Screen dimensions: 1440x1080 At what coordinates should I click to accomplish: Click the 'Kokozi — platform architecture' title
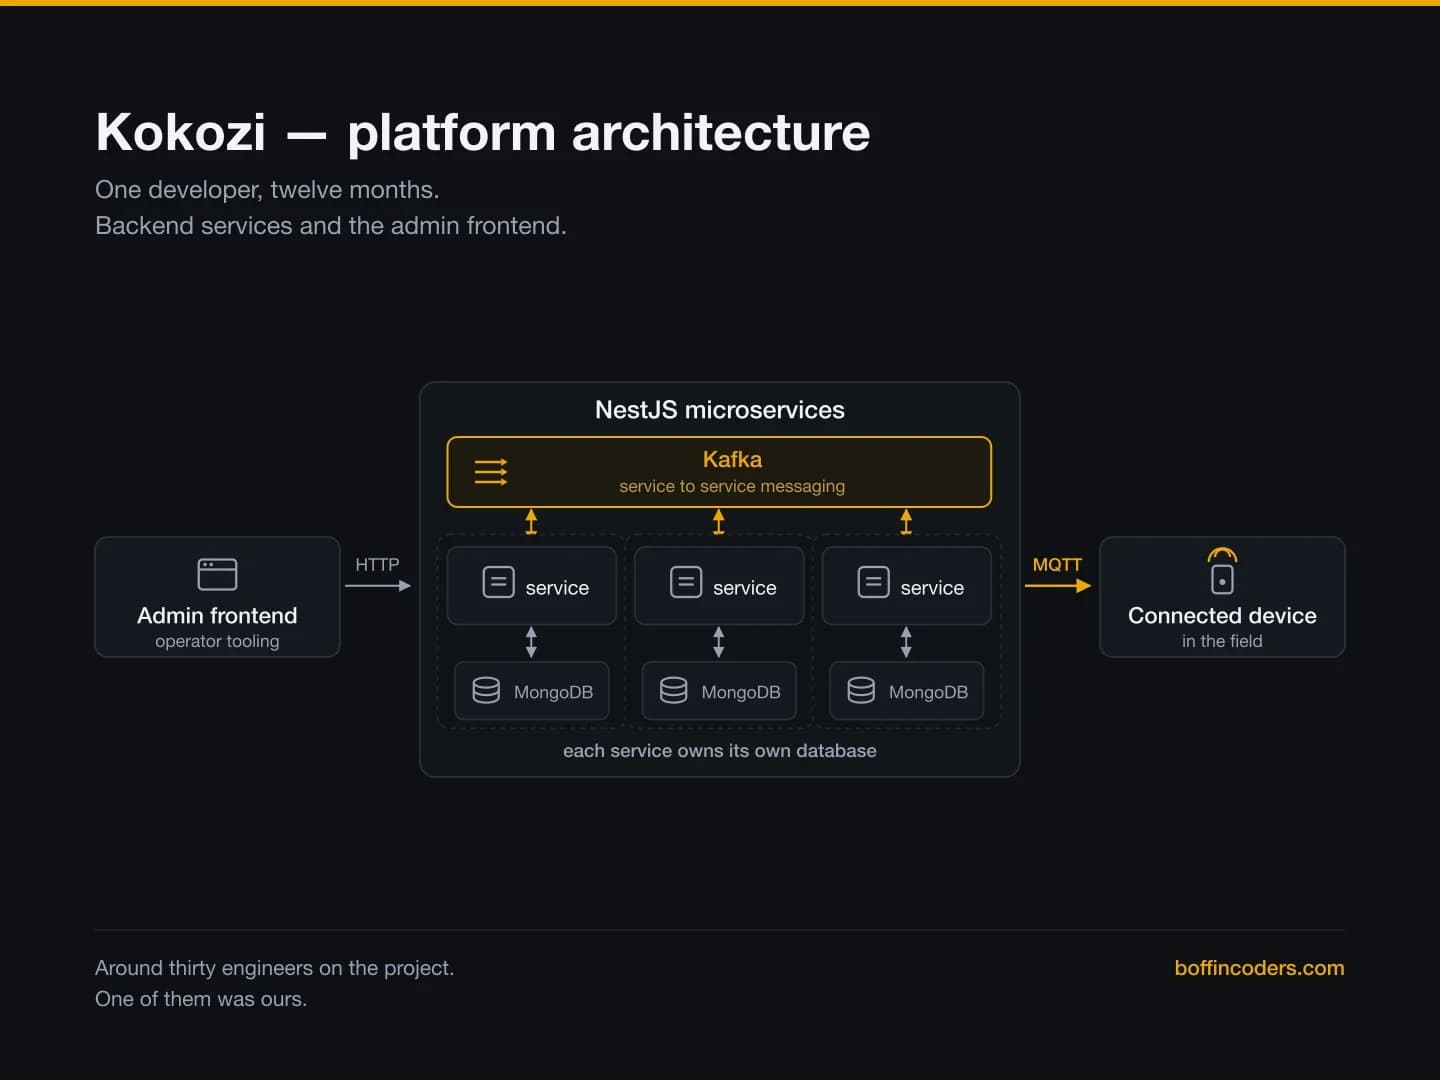tap(483, 132)
